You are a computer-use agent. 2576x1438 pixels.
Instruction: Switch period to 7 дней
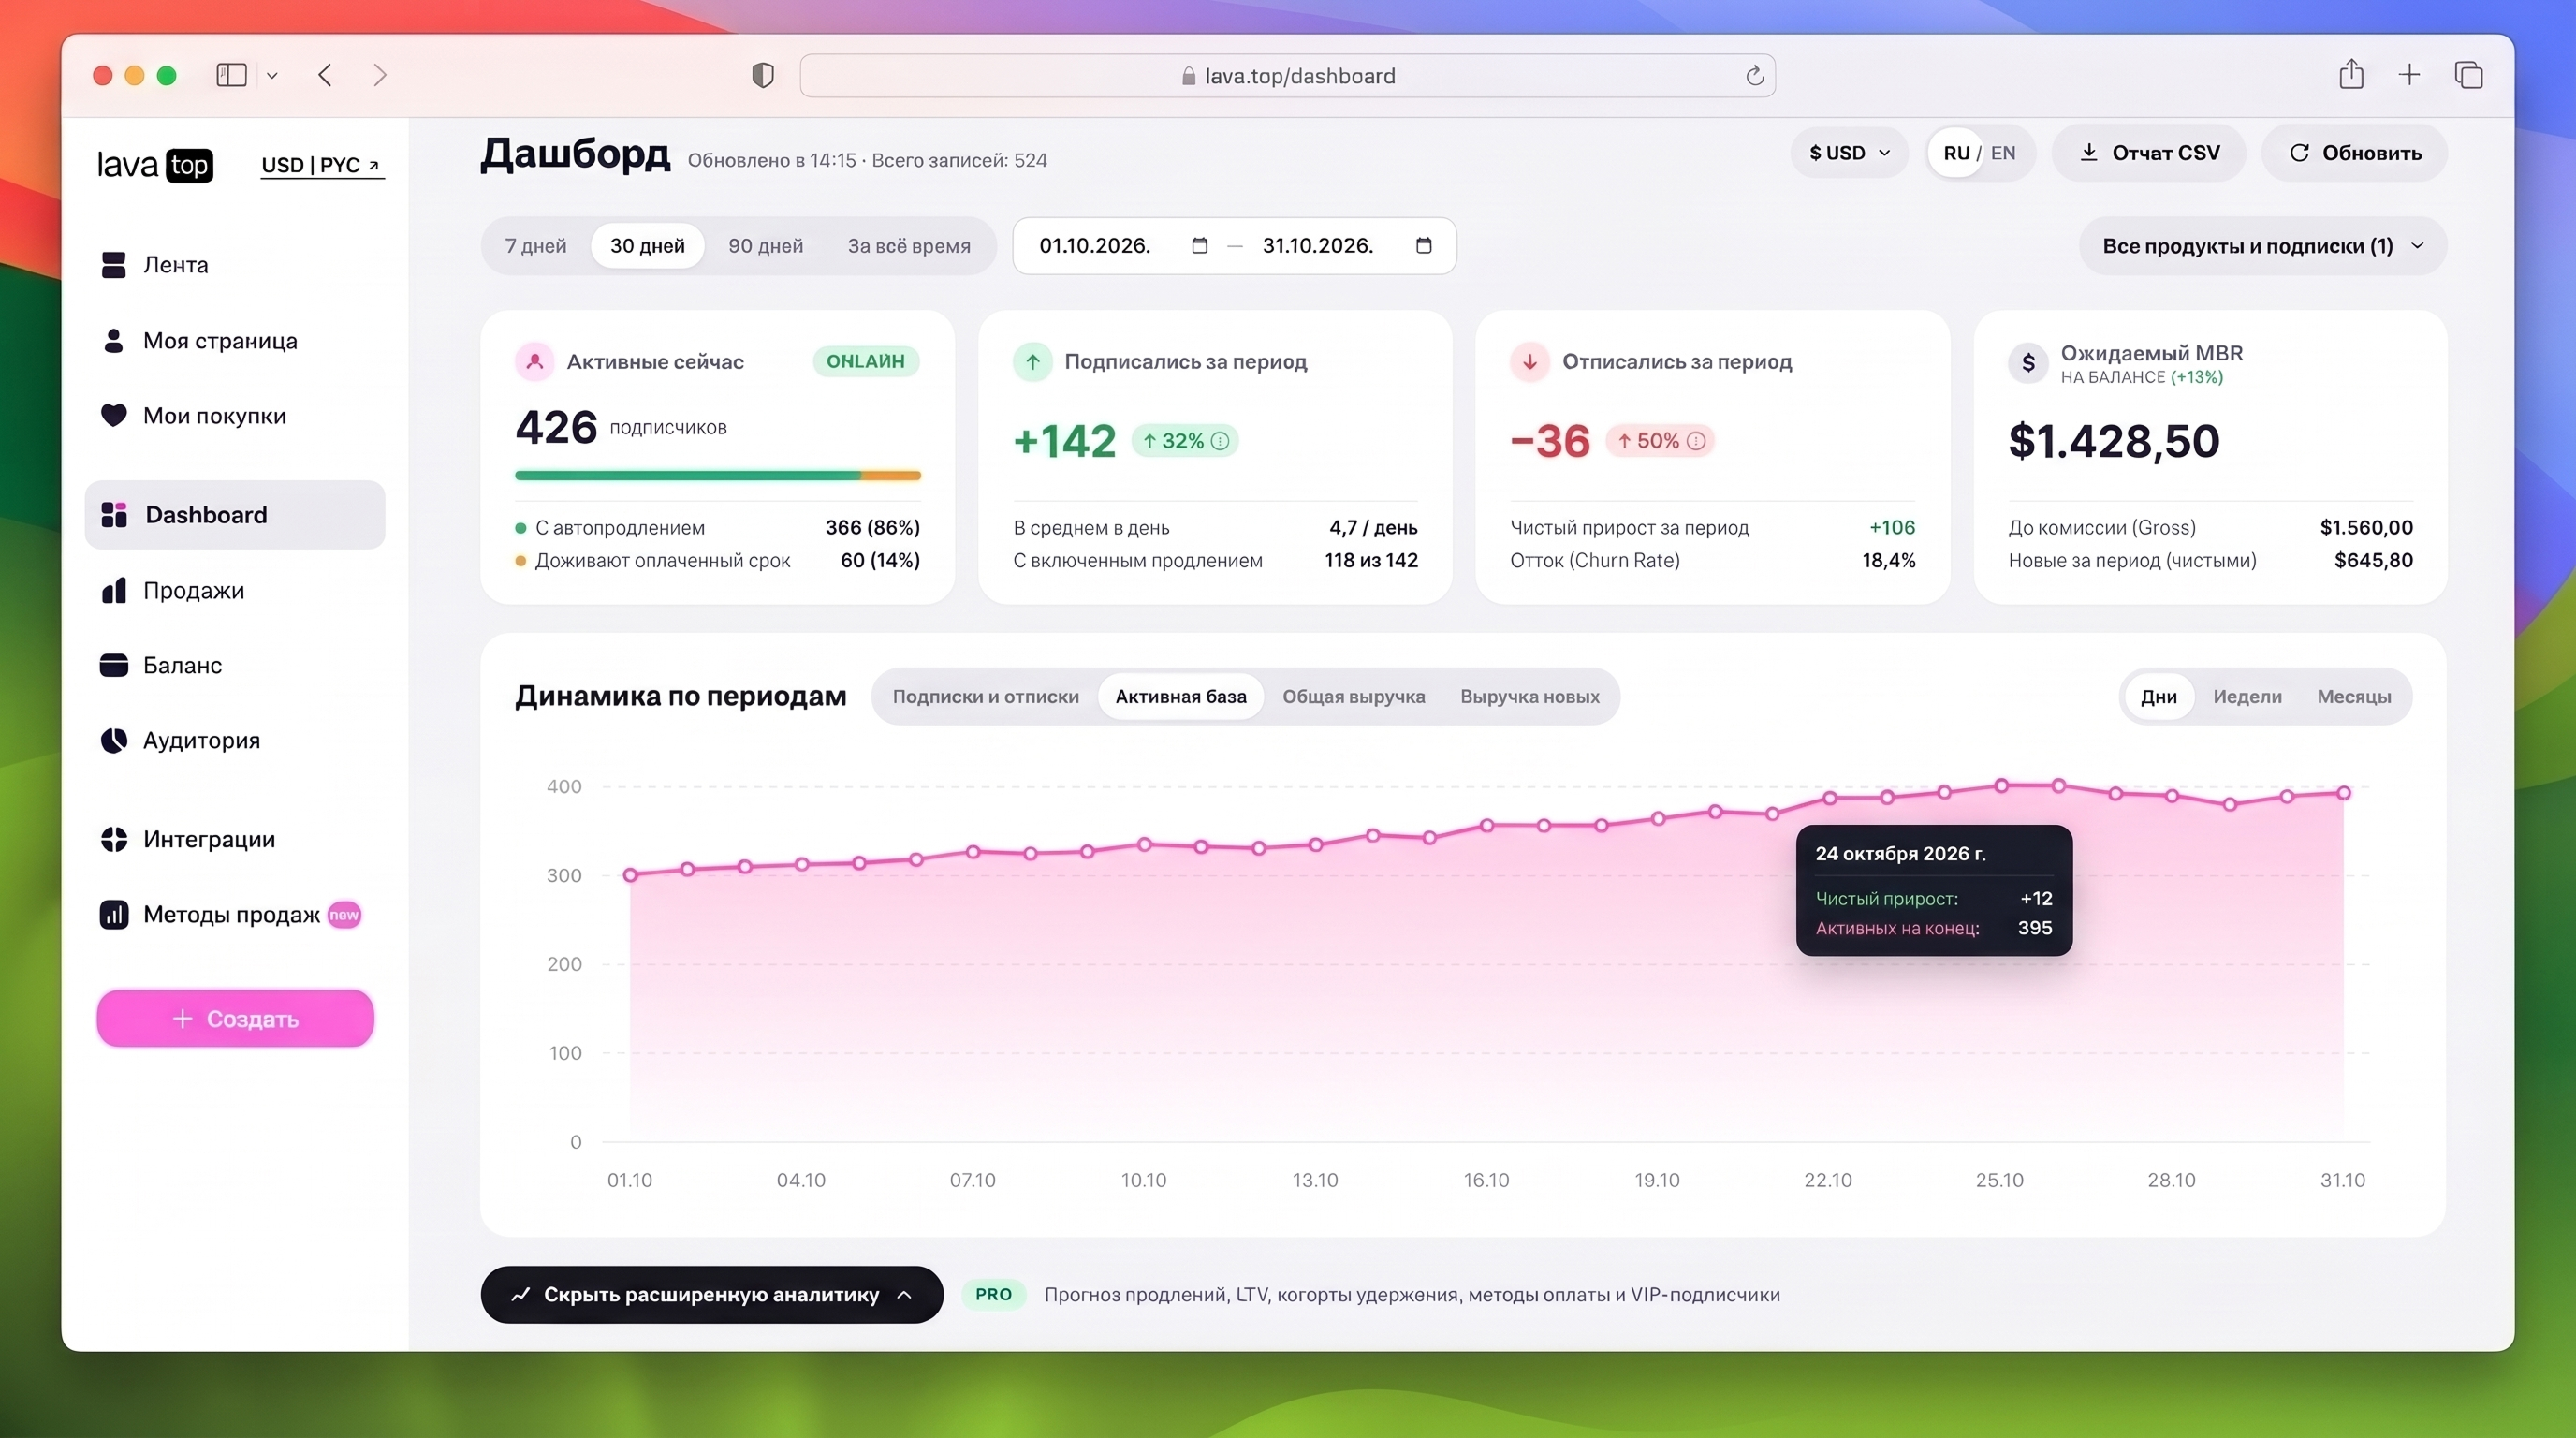click(x=536, y=246)
